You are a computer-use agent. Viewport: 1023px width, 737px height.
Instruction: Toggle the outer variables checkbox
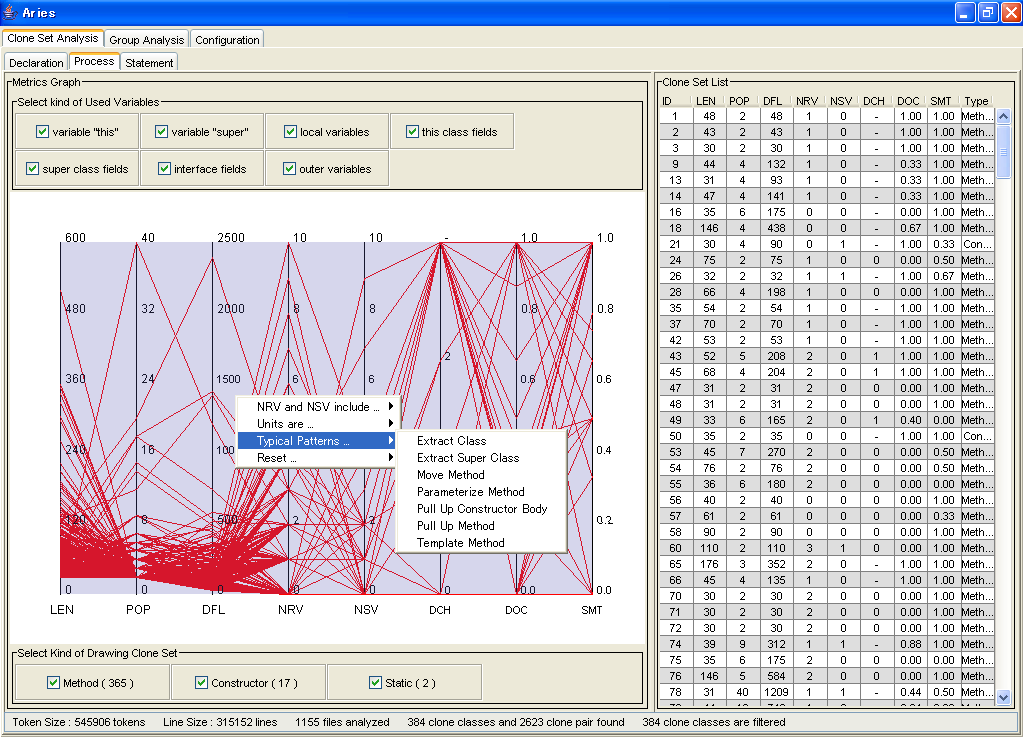[x=291, y=169]
